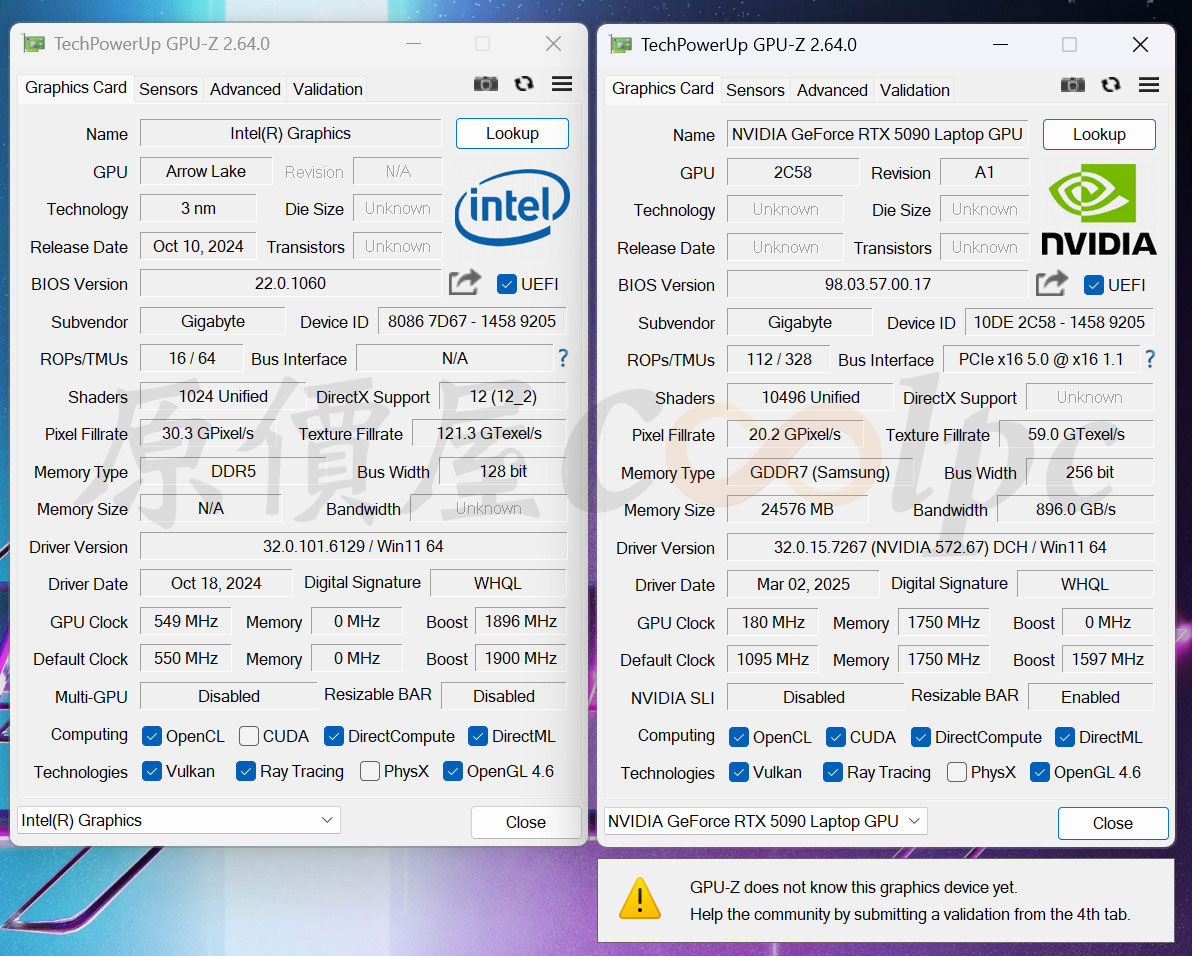Screen dimensions: 1192x956
Task: Click the notification about unknown graphics device
Action: pos(886,901)
